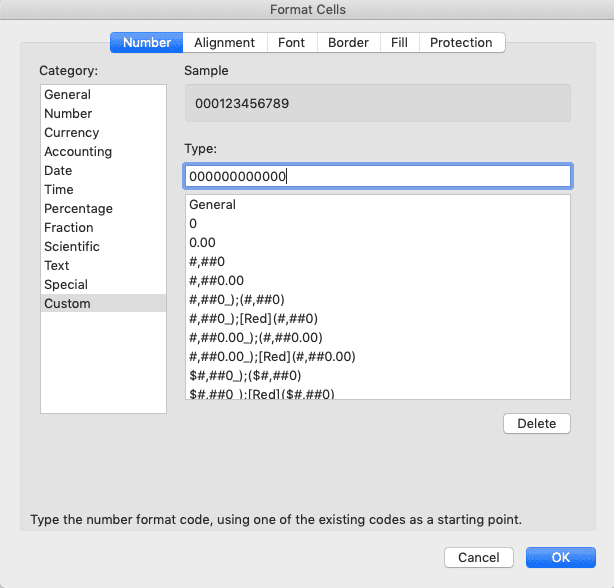Choose the Time category
The width and height of the screenshot is (614, 588).
[x=103, y=189]
